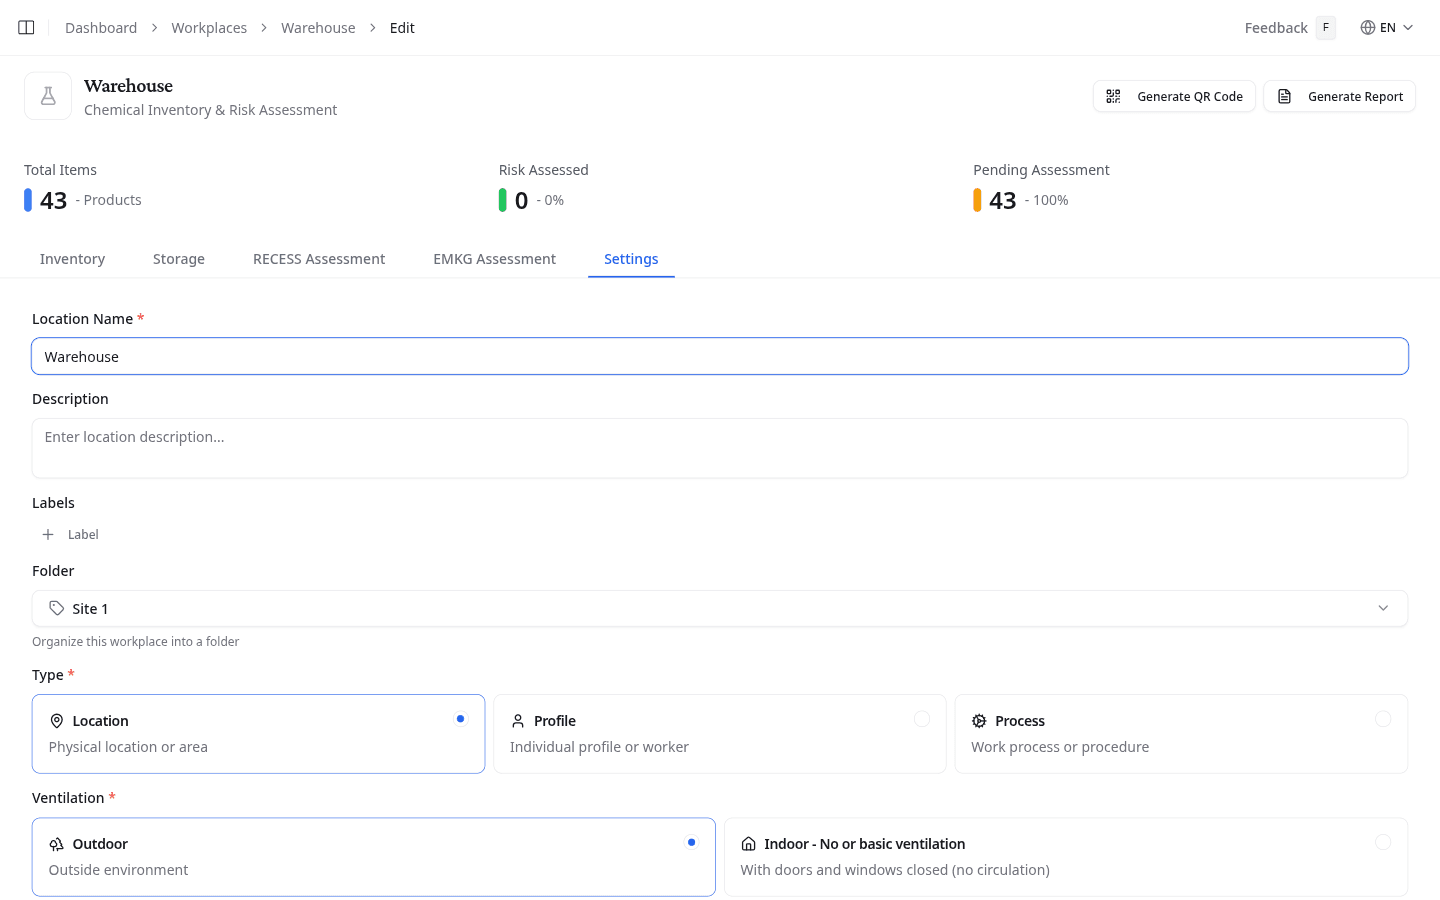
Task: Click the warehouse flask icon
Action: [x=48, y=96]
